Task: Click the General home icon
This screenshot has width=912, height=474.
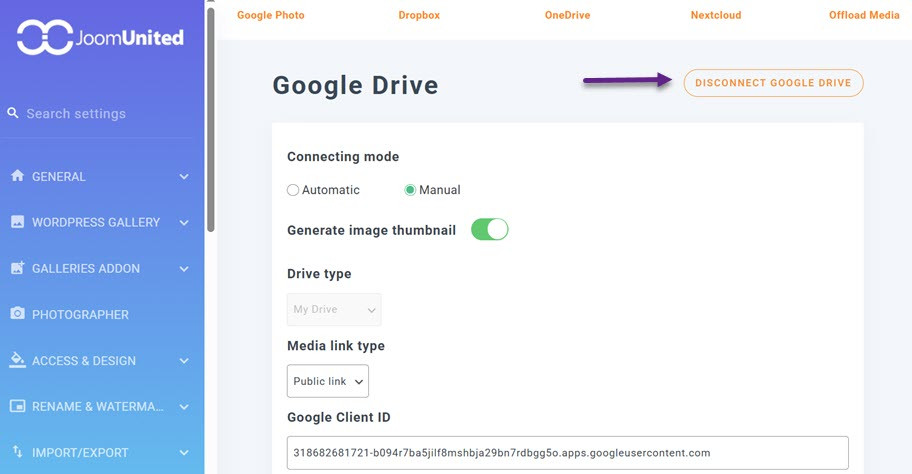Action: click(17, 176)
